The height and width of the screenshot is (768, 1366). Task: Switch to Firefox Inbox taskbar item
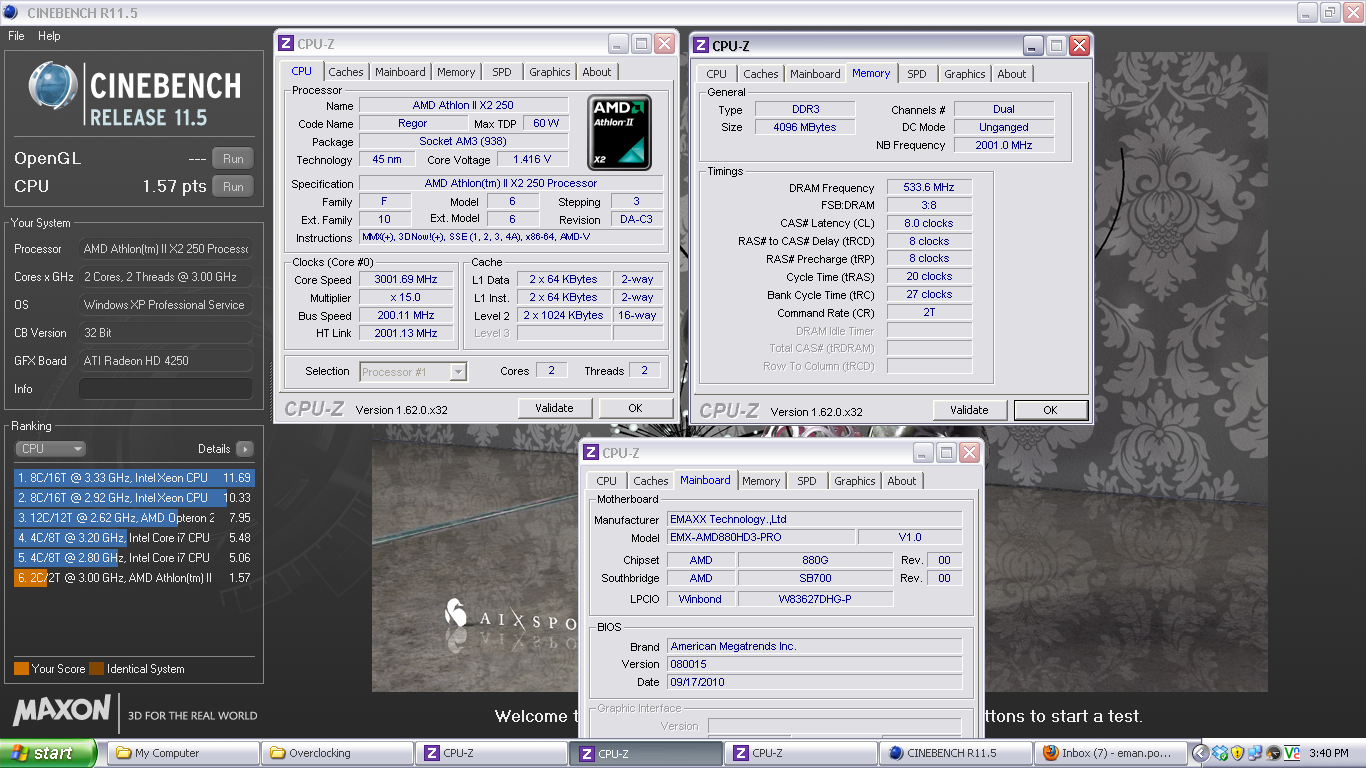[1109, 753]
